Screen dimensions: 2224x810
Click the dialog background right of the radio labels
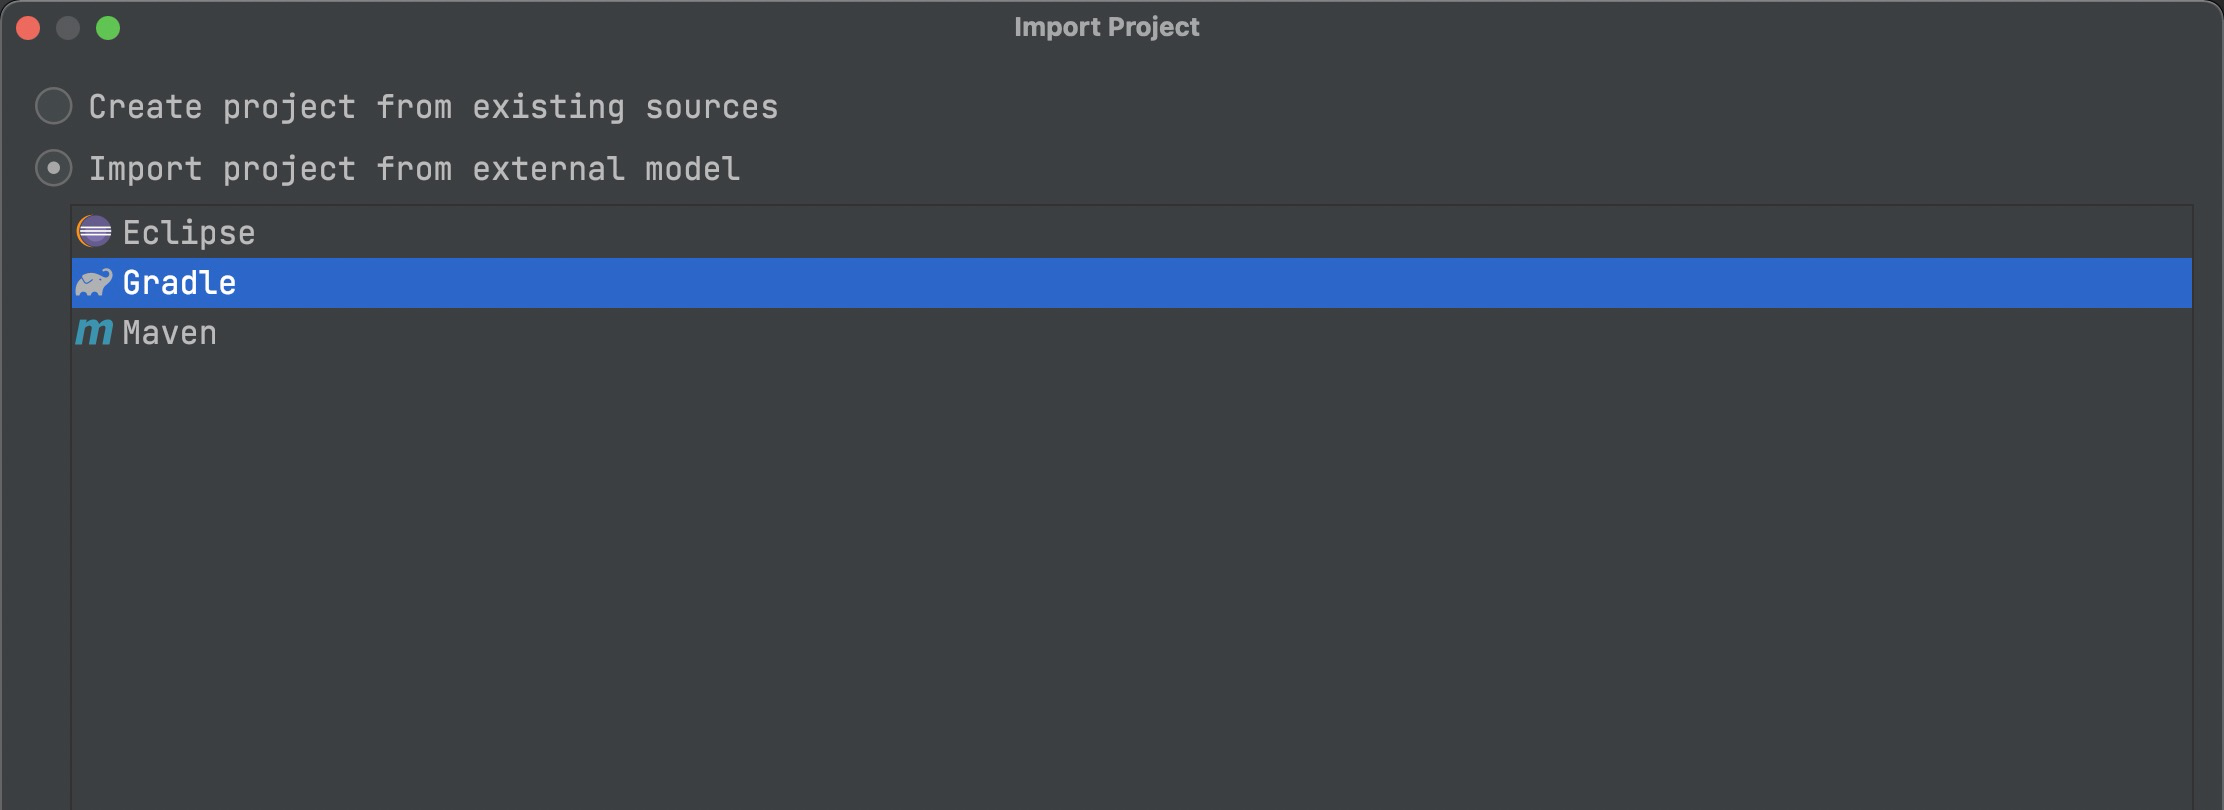coord(1500,138)
